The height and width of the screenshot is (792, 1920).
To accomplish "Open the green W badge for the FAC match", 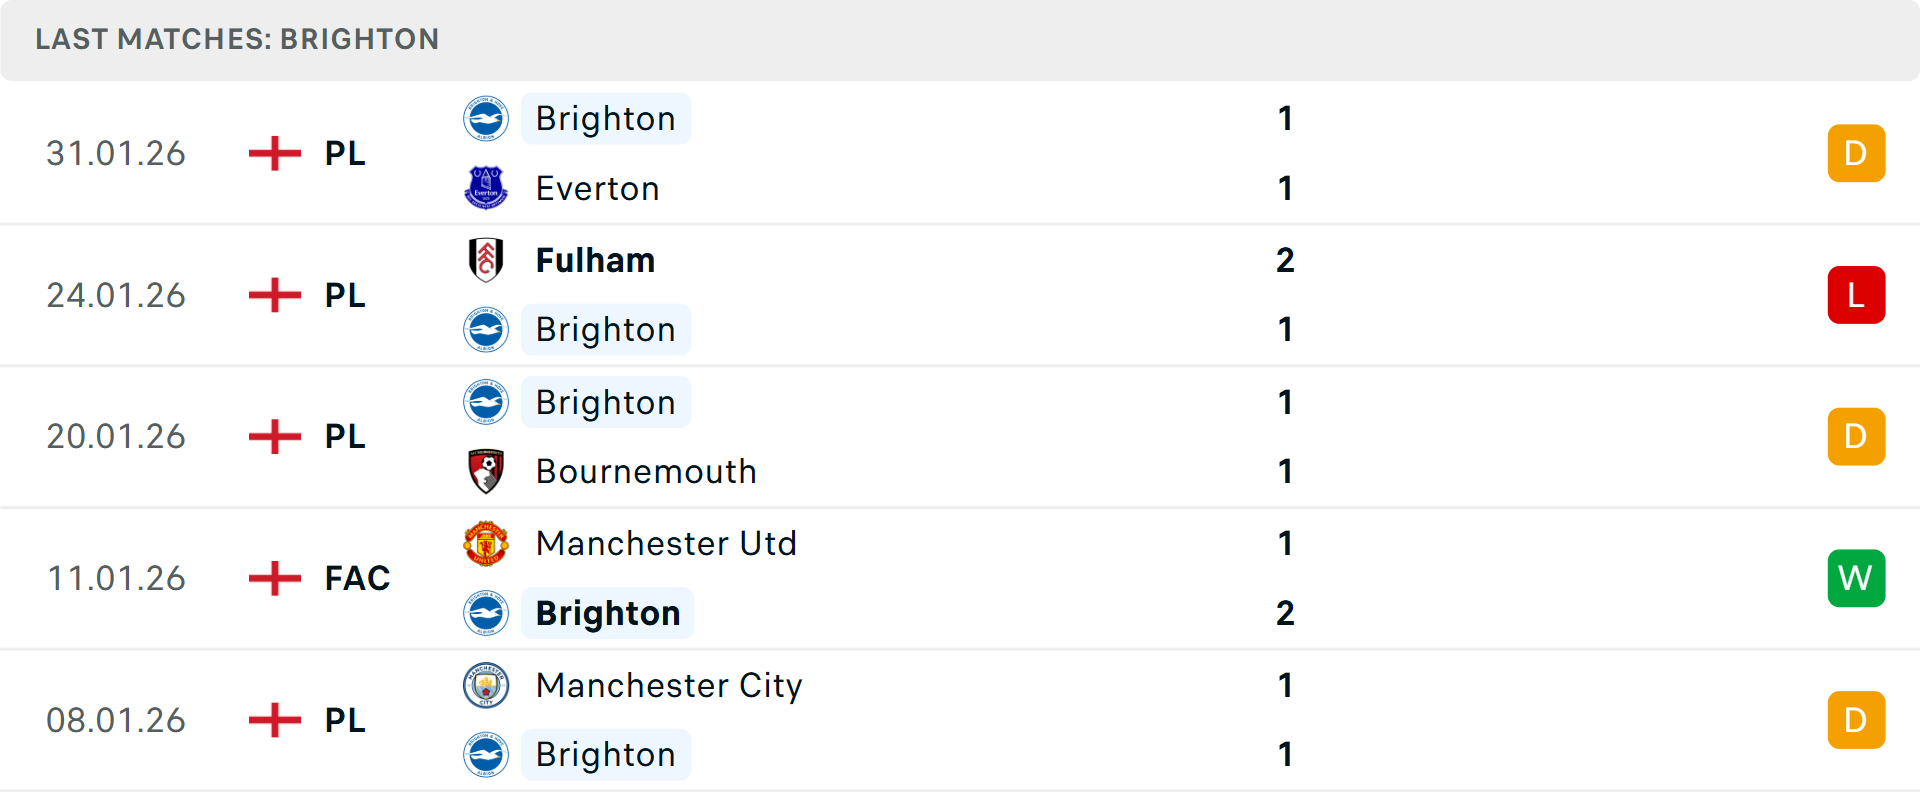I will click(x=1856, y=578).
